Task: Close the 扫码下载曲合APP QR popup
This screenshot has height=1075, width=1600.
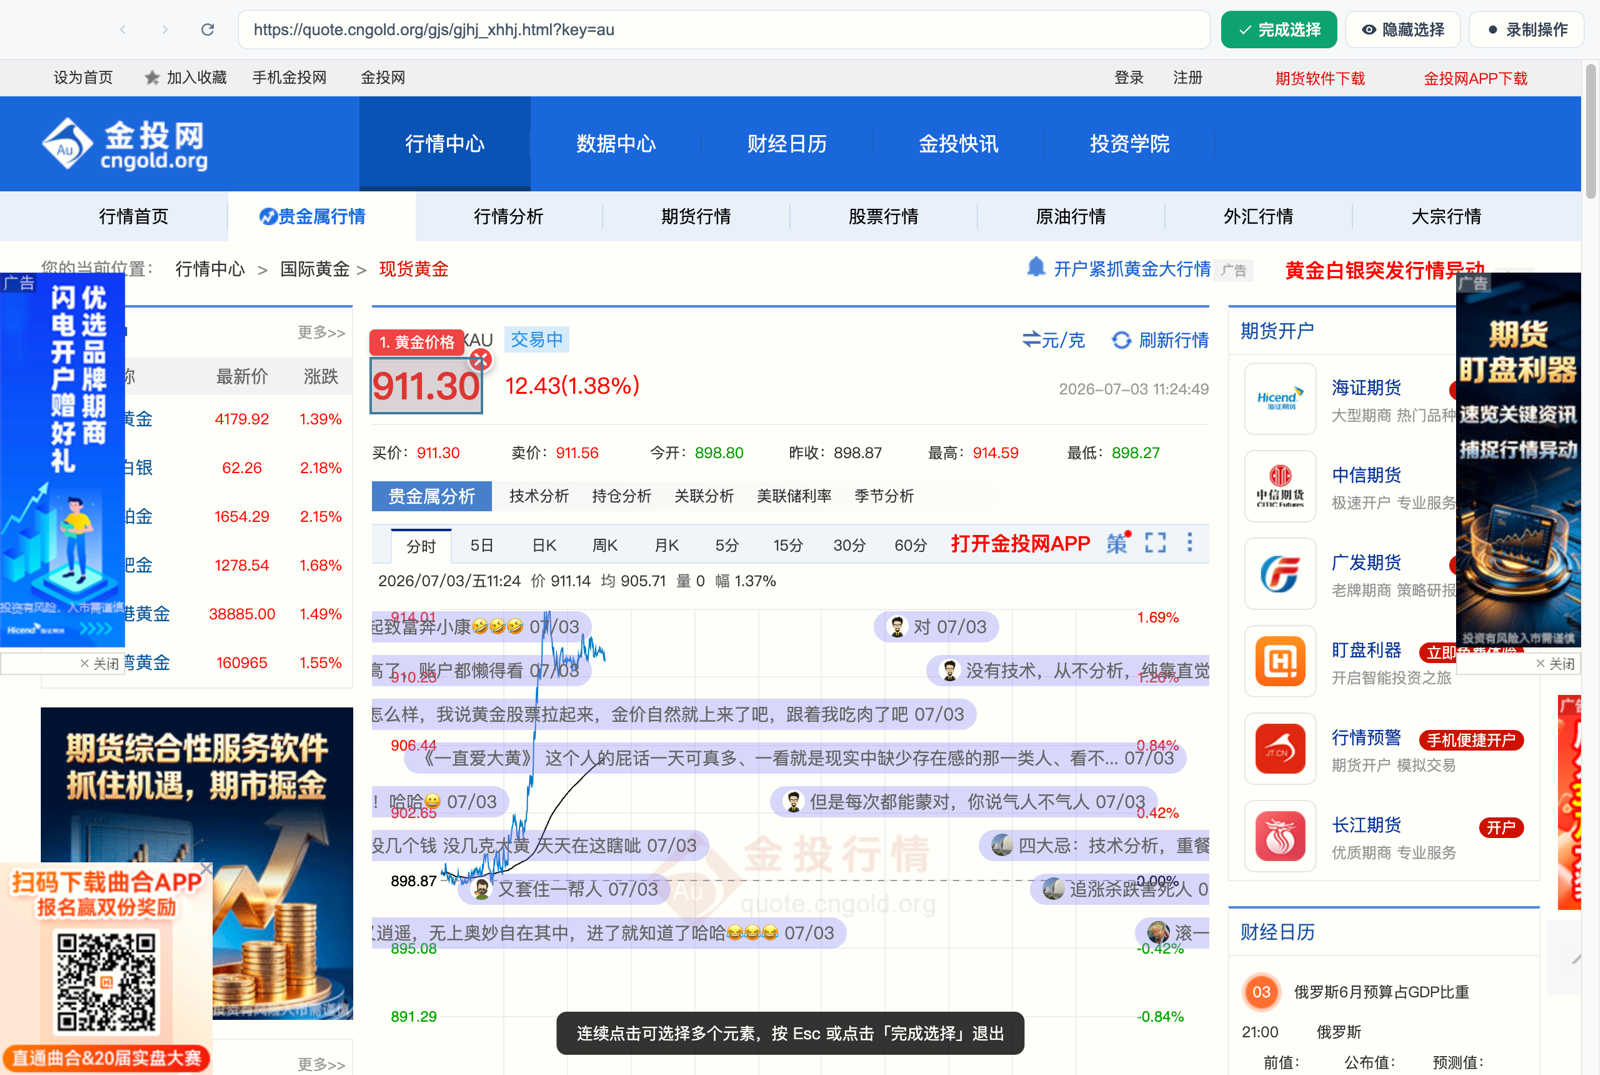Action: coord(206,870)
